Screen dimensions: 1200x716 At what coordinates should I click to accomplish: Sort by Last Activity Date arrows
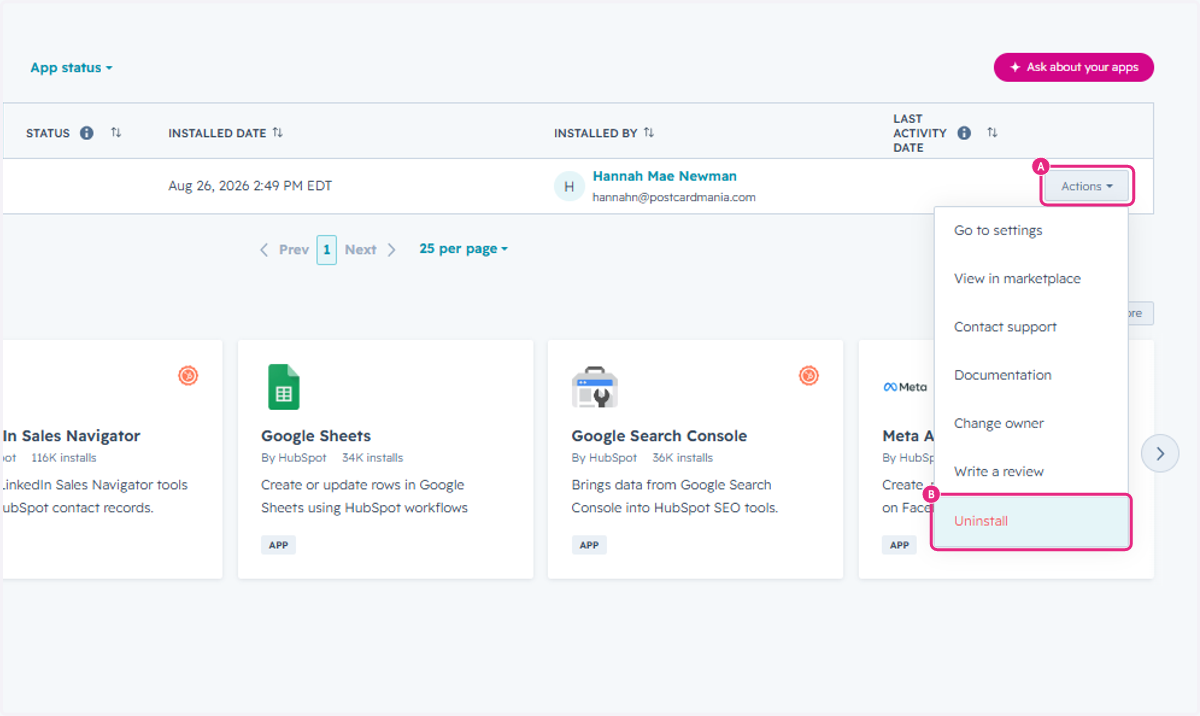click(x=992, y=133)
